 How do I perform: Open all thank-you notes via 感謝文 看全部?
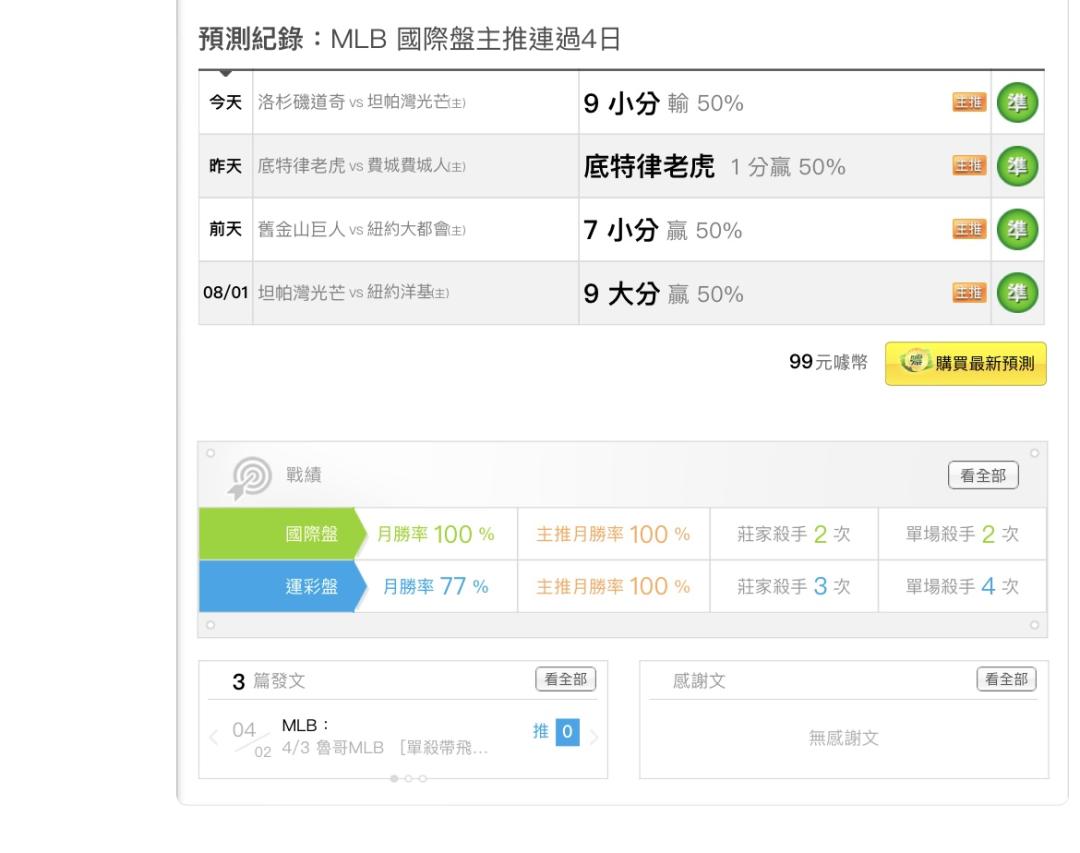coord(1006,680)
